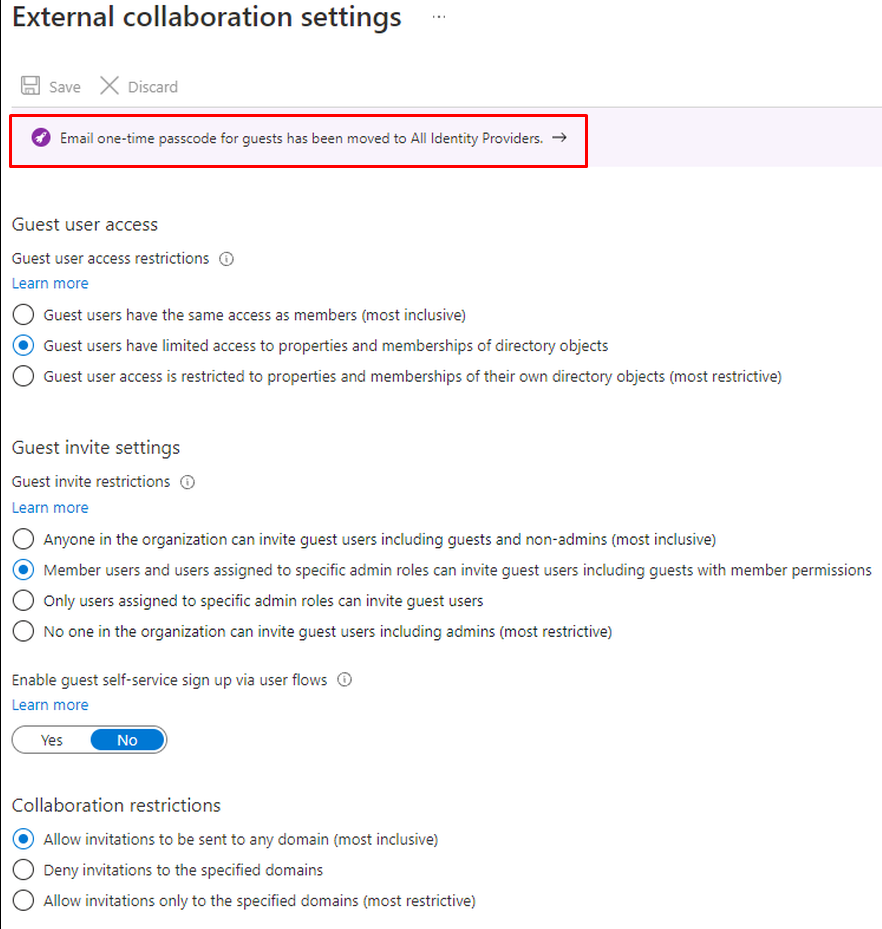Image resolution: width=882 pixels, height=929 pixels.
Task: Choose Allow invitations only to specified domains
Action: pyautogui.click(x=23, y=901)
